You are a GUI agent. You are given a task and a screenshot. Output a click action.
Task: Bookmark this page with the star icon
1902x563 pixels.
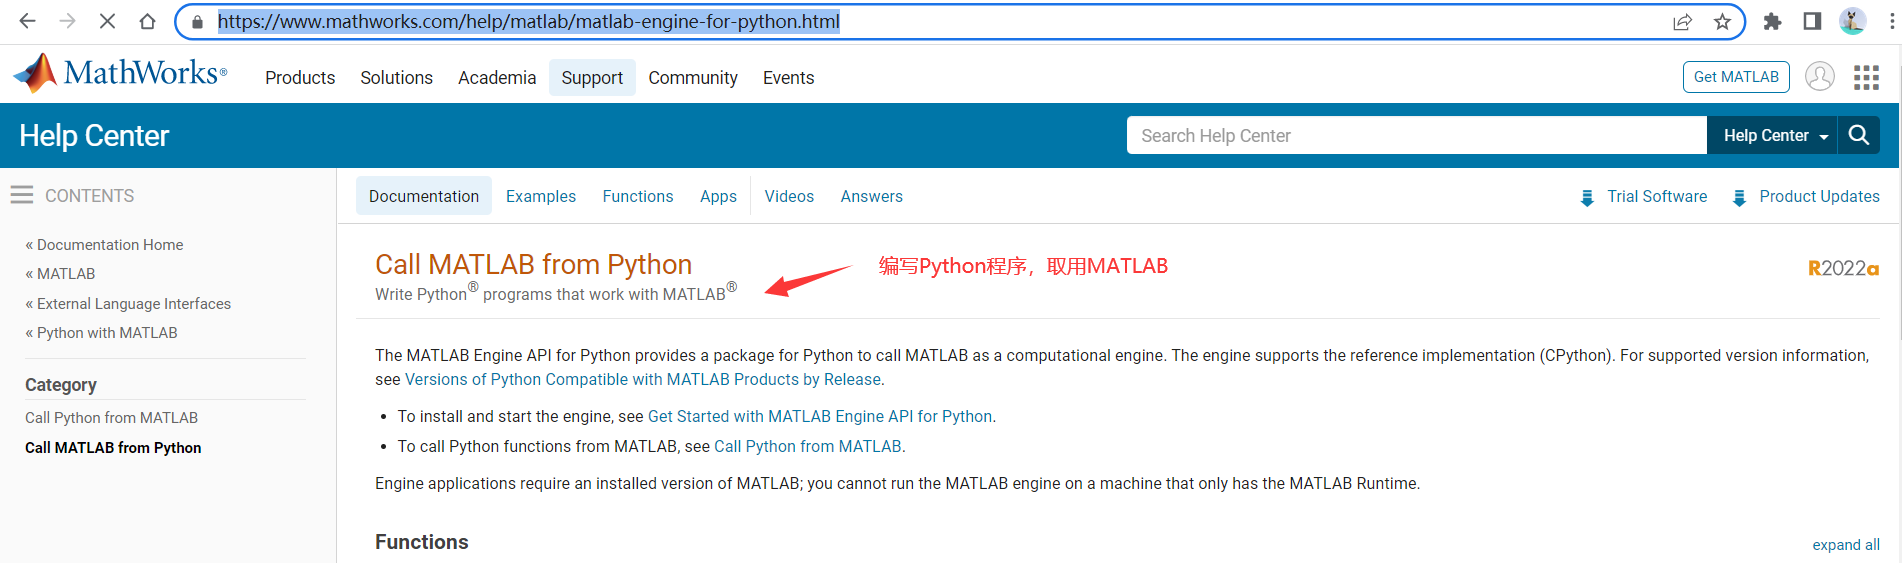(x=1722, y=21)
